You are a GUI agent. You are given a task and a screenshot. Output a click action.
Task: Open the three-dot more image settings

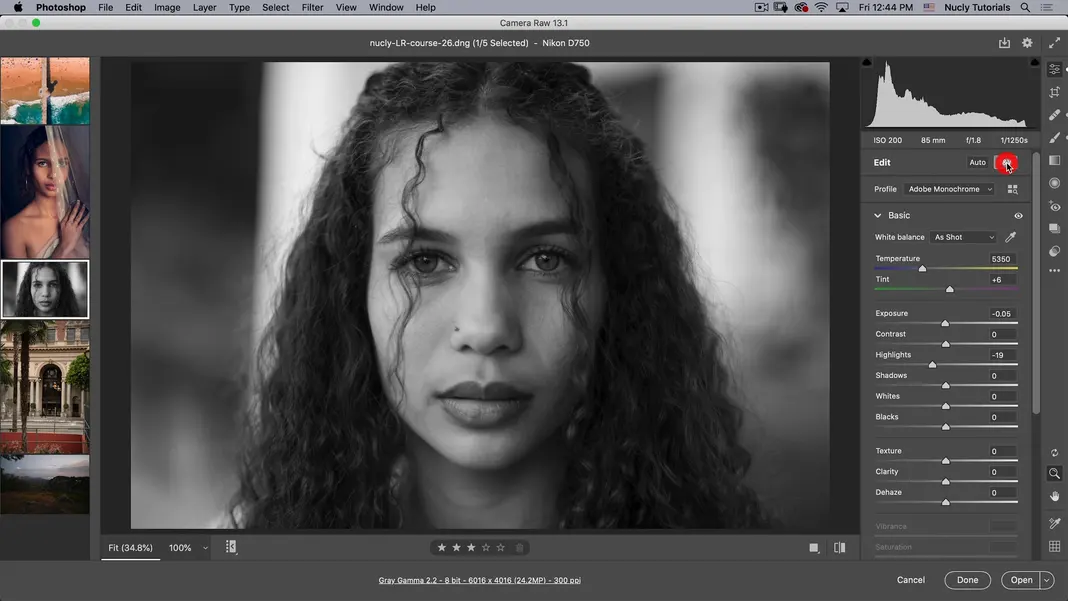point(1054,271)
